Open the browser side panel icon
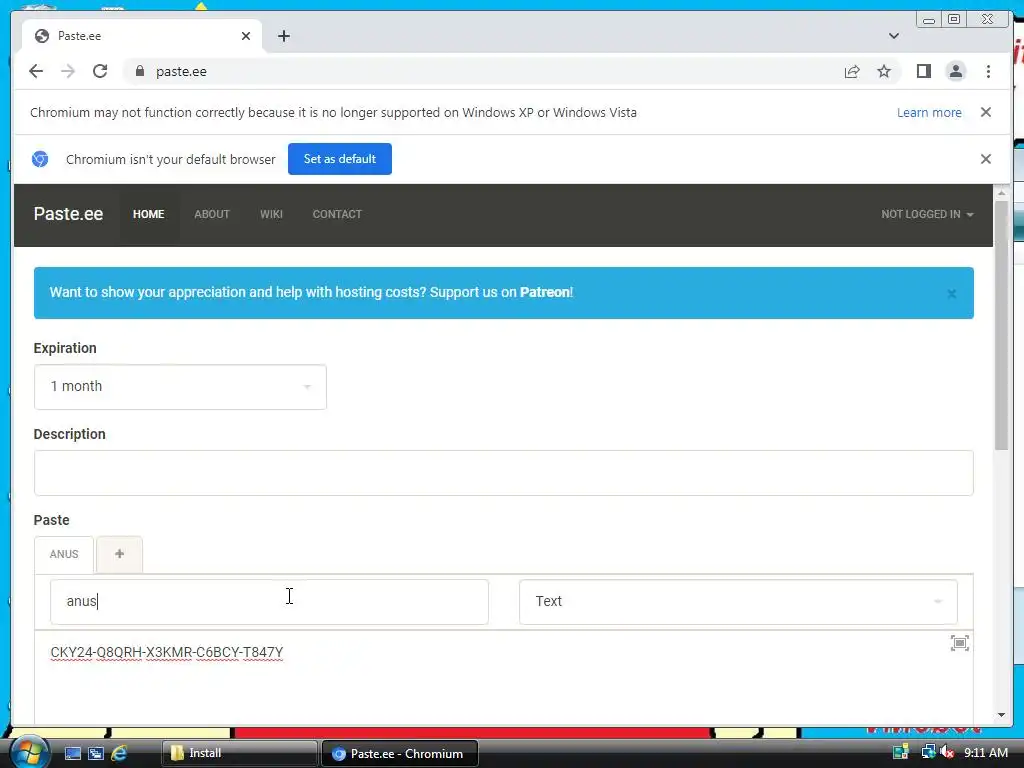The width and height of the screenshot is (1024, 768). (x=923, y=71)
